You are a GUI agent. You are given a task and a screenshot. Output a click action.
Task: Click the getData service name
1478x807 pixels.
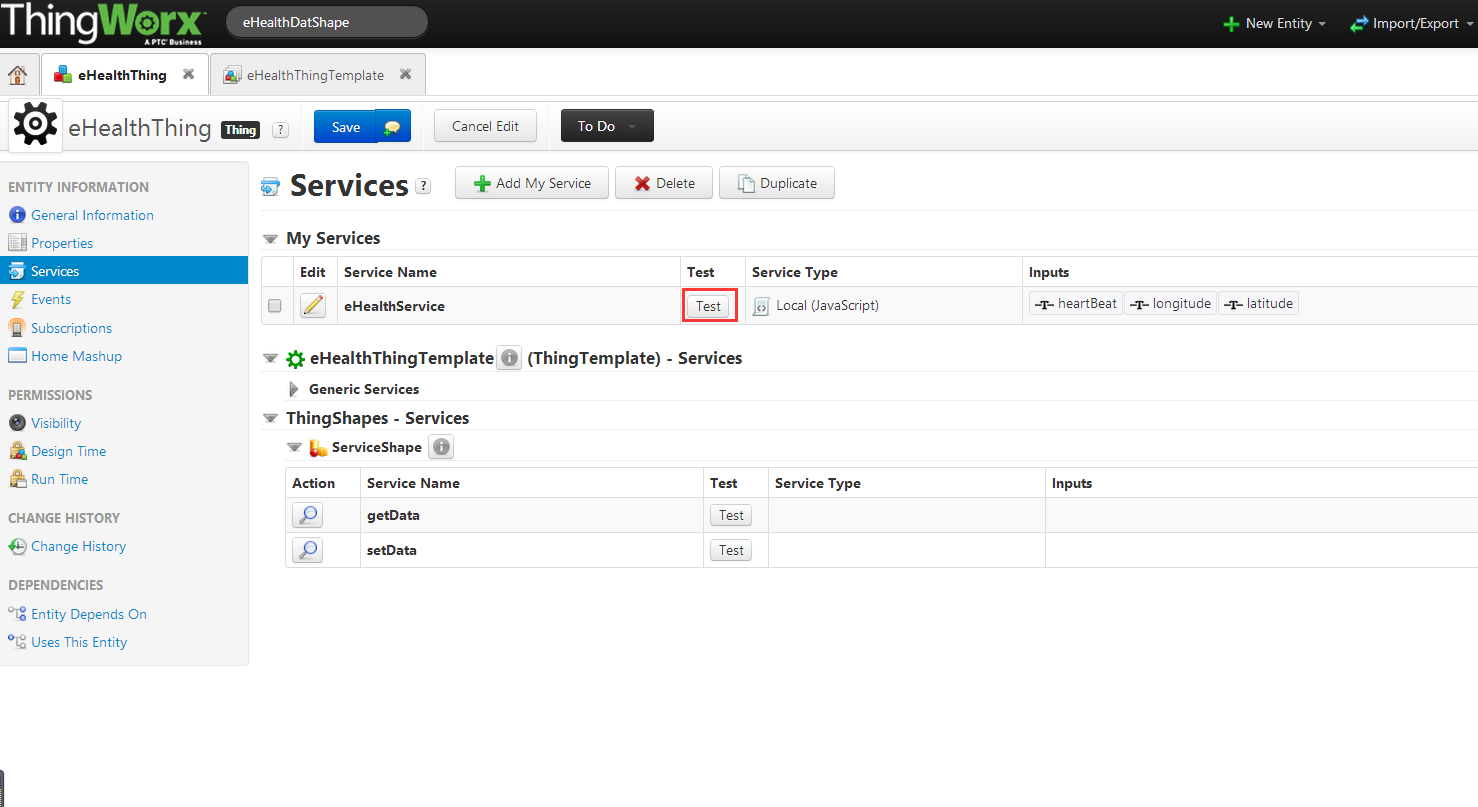[x=393, y=515]
